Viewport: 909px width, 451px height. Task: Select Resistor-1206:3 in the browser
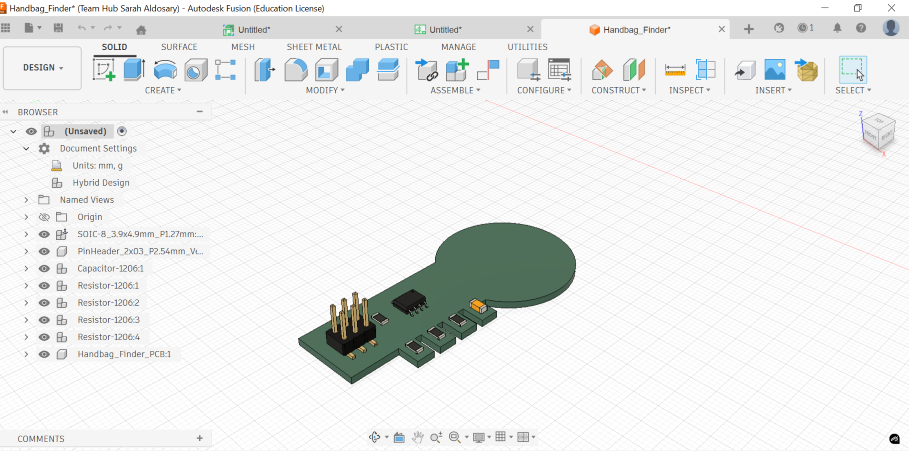click(x=108, y=320)
